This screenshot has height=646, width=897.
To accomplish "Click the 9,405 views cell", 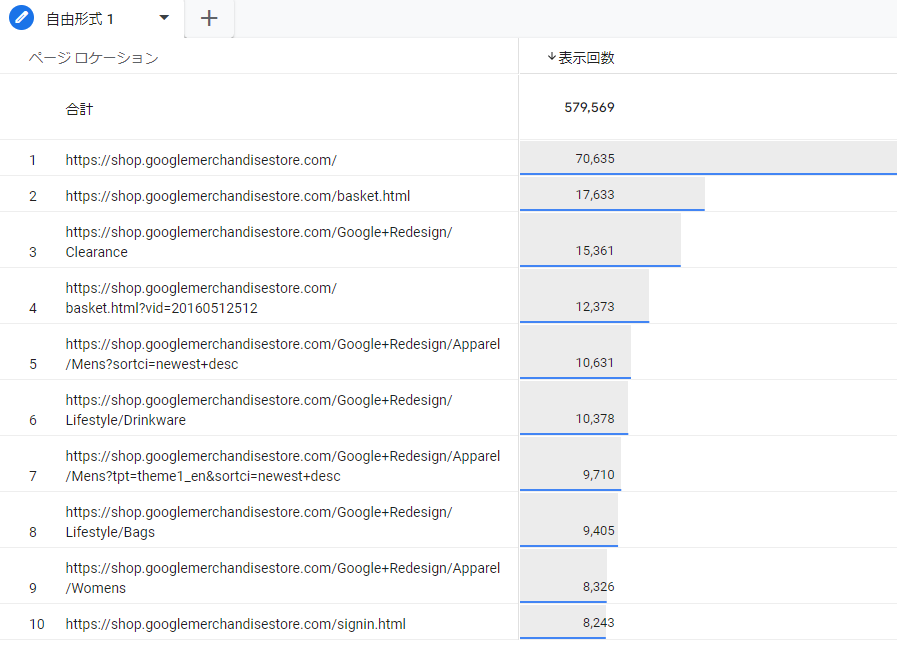I will (598, 531).
